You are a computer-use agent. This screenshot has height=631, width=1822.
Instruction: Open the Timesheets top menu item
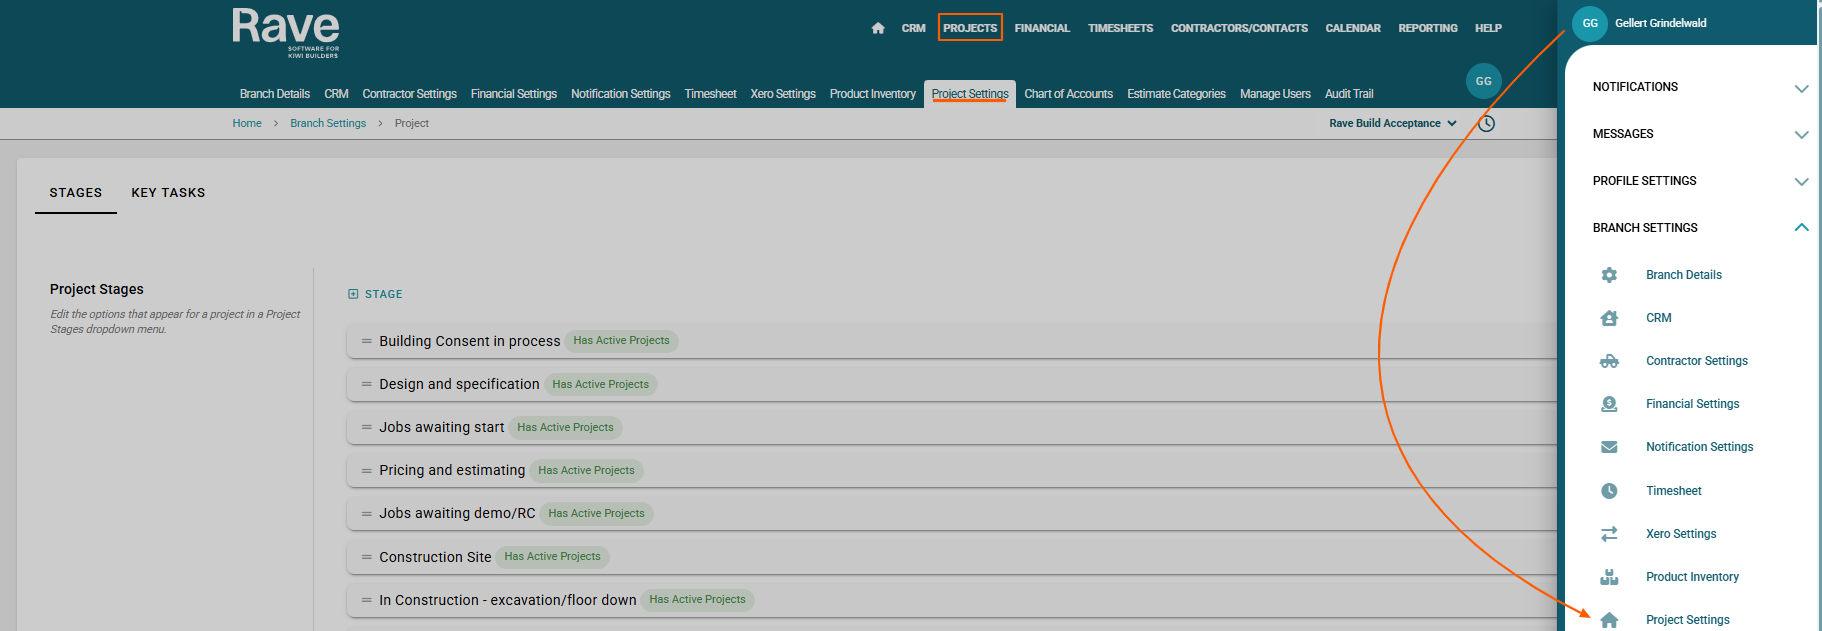(x=1120, y=28)
